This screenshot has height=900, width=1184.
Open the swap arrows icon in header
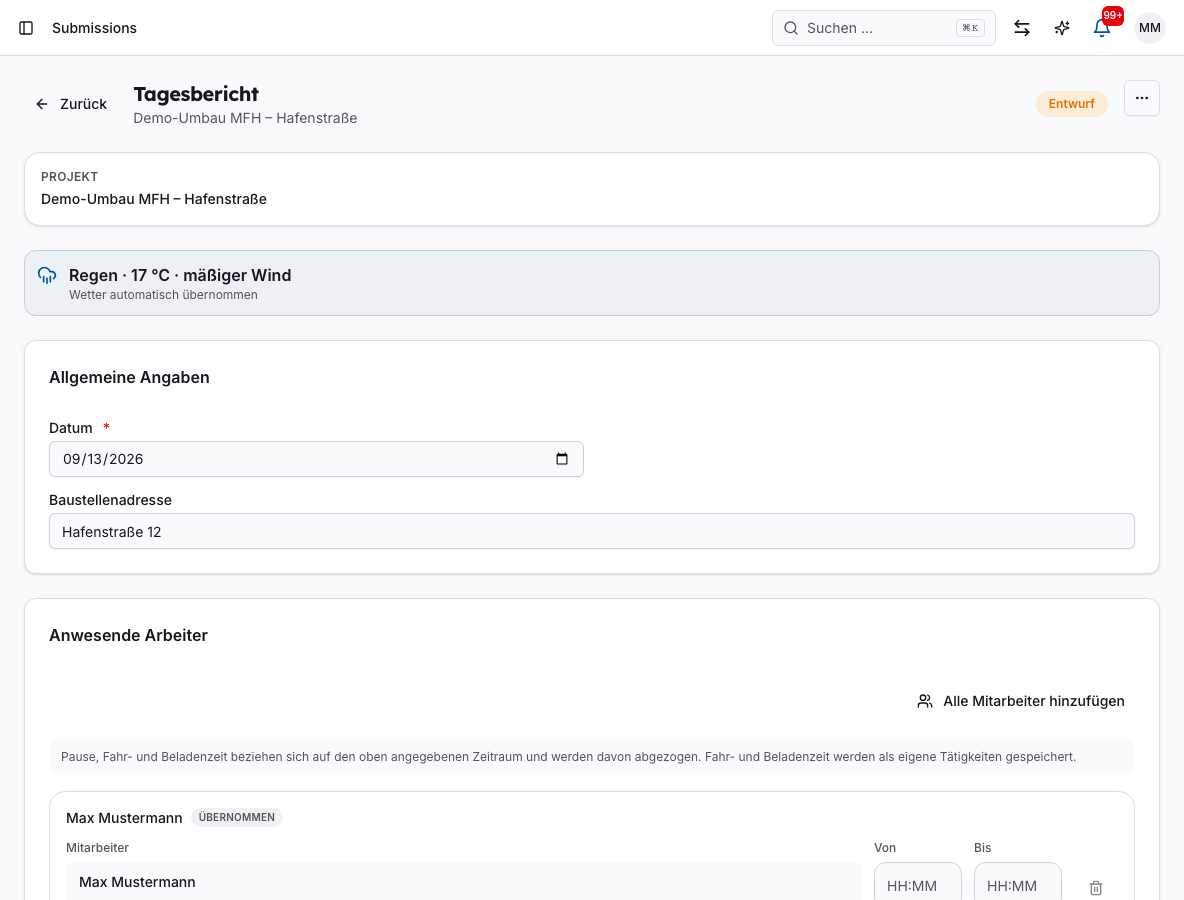click(x=1022, y=28)
